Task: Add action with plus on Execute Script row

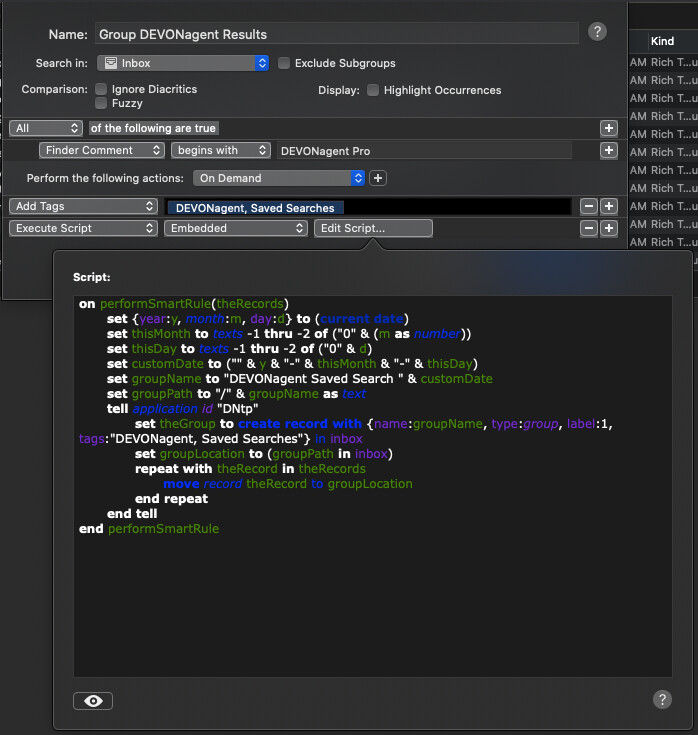Action: (608, 228)
